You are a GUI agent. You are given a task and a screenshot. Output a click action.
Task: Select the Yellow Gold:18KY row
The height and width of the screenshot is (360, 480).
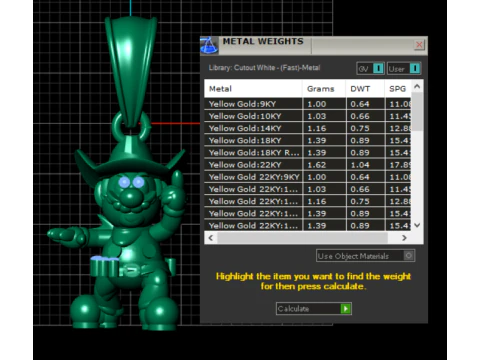(308, 140)
